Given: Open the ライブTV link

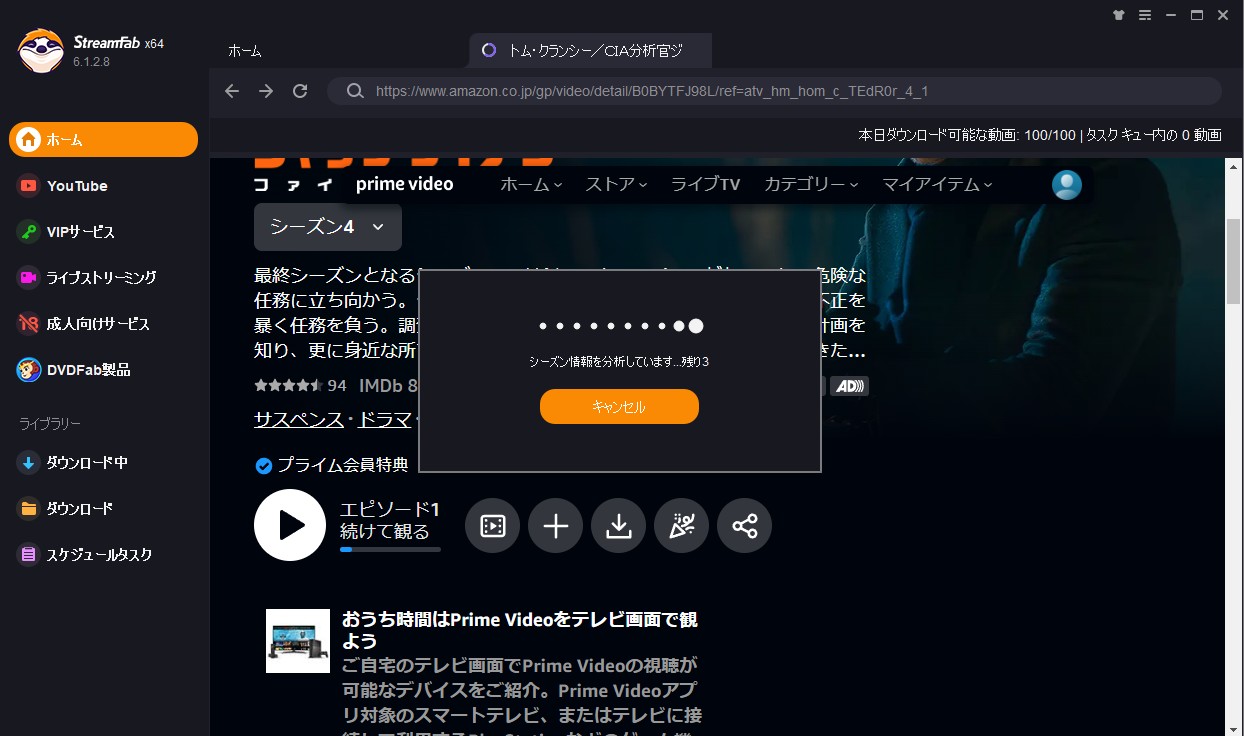Looking at the screenshot, I should [x=705, y=184].
